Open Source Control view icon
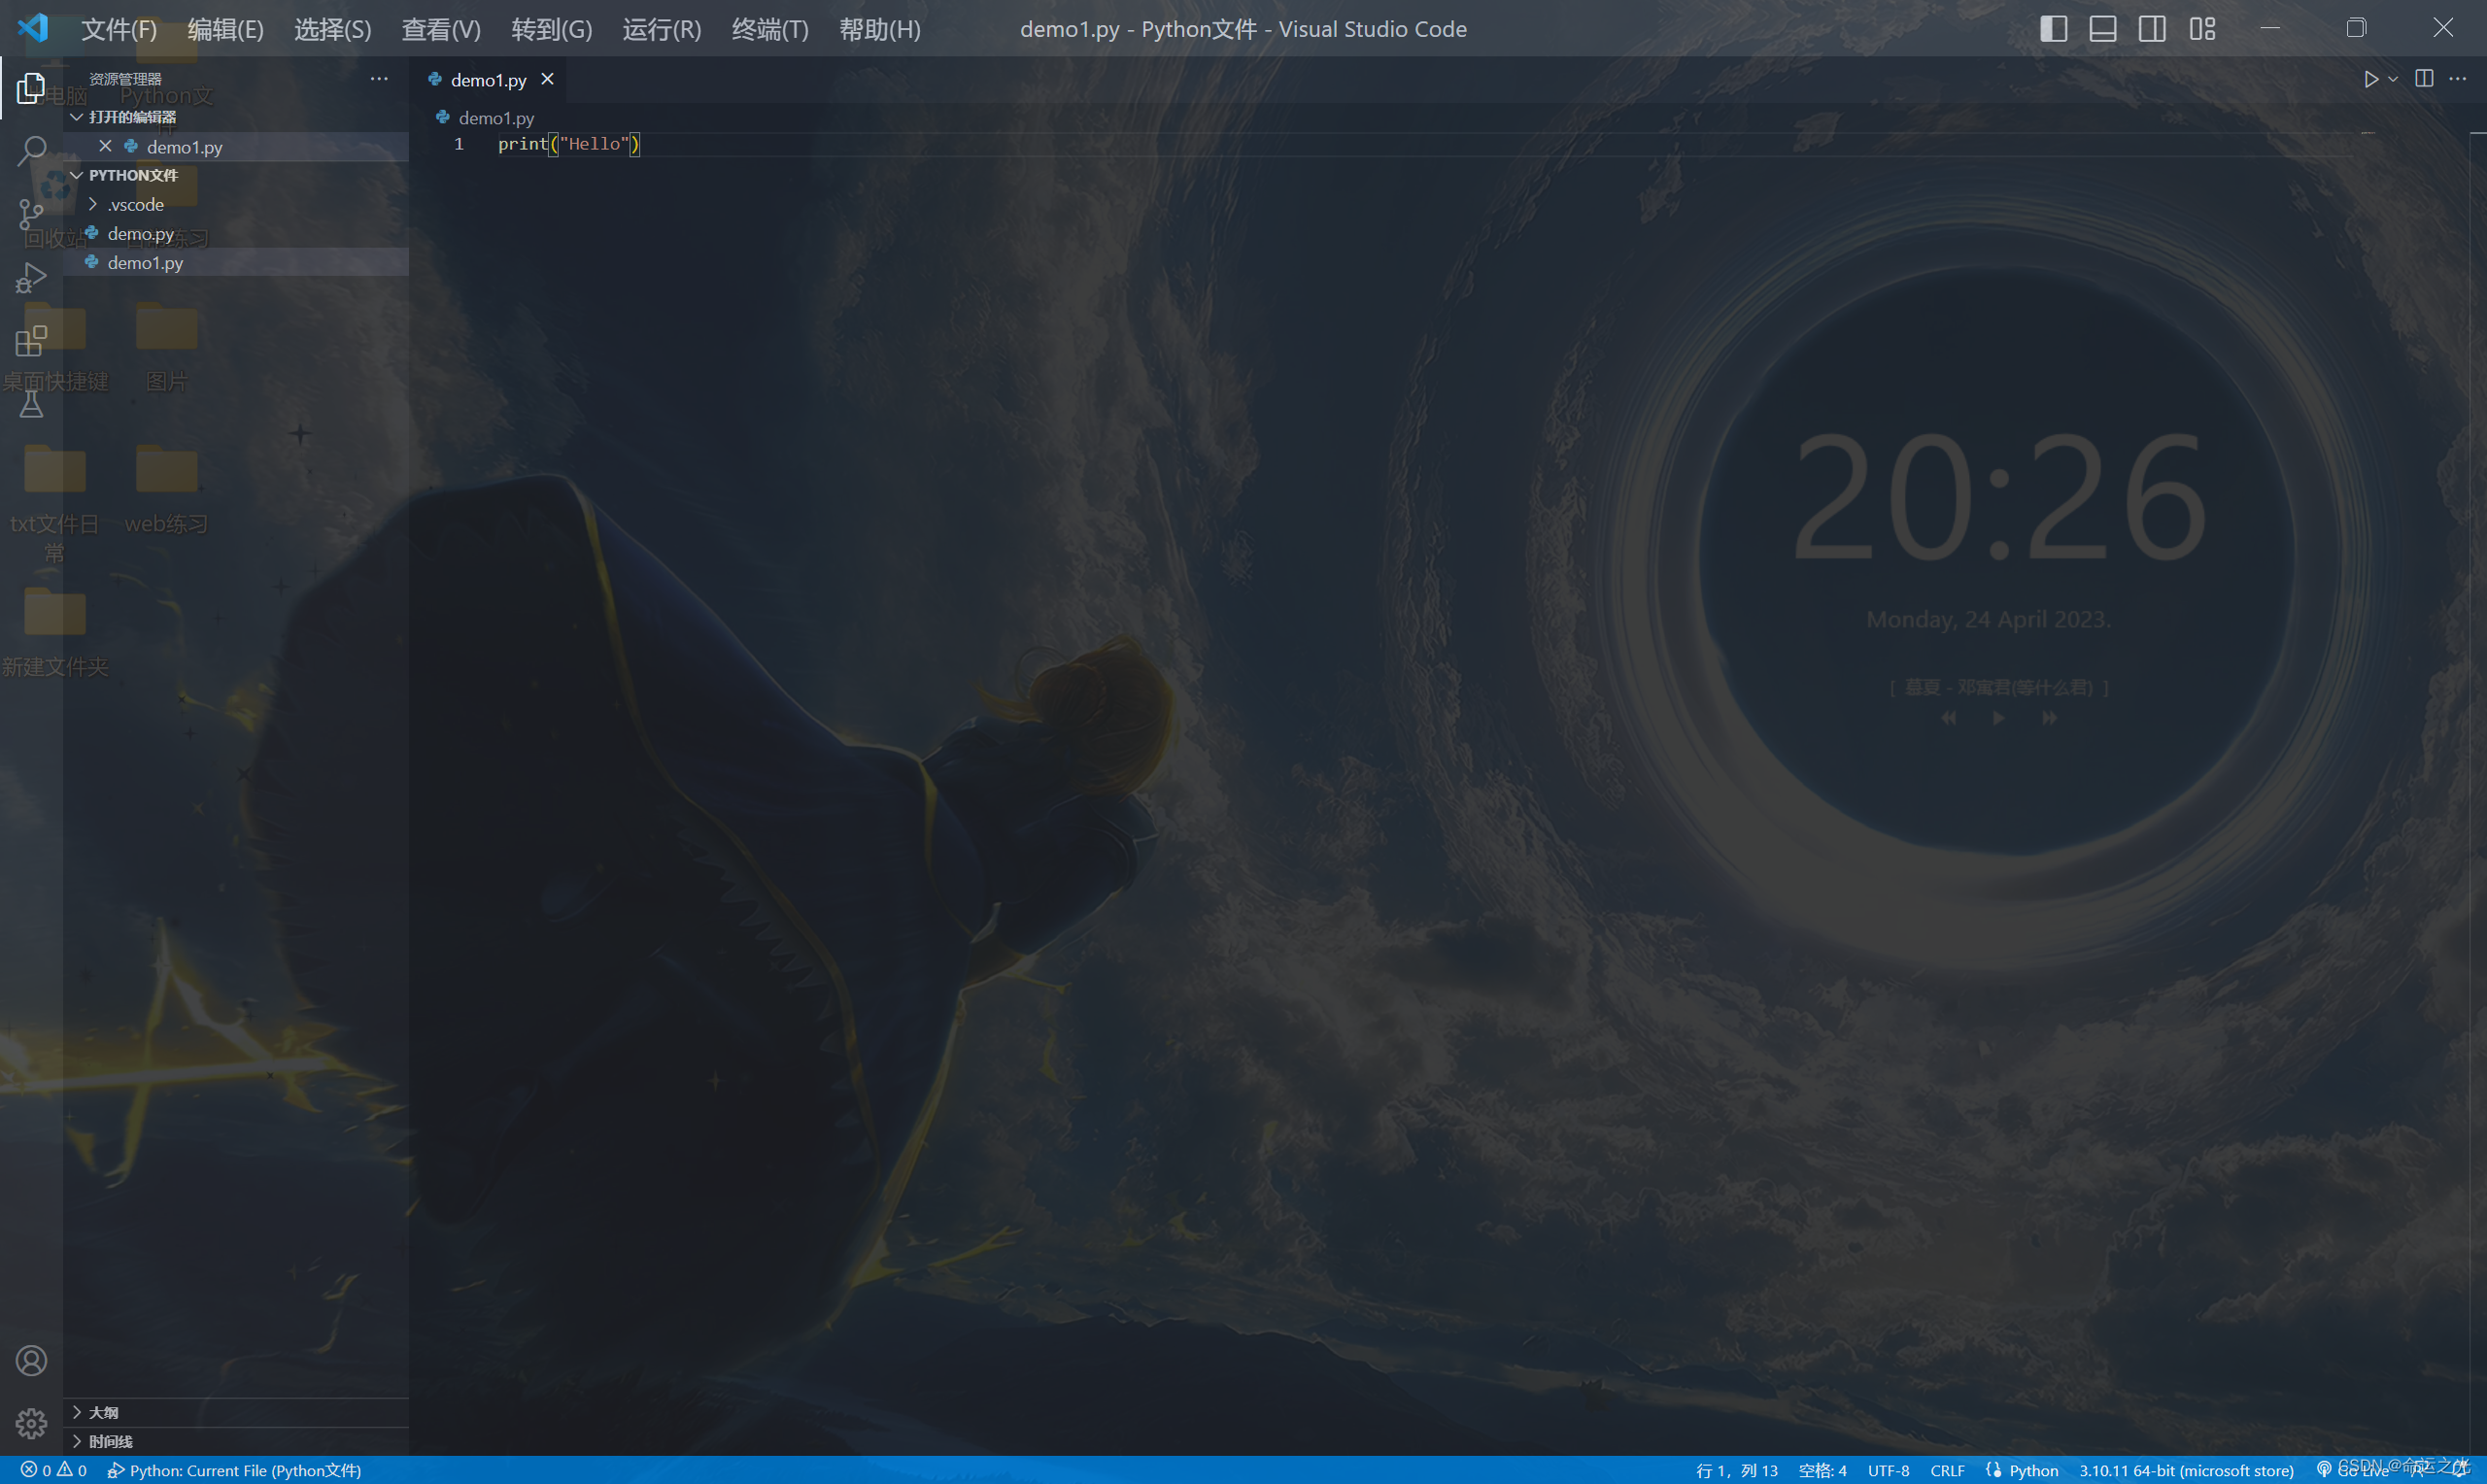This screenshot has width=2487, height=1484. (31, 214)
